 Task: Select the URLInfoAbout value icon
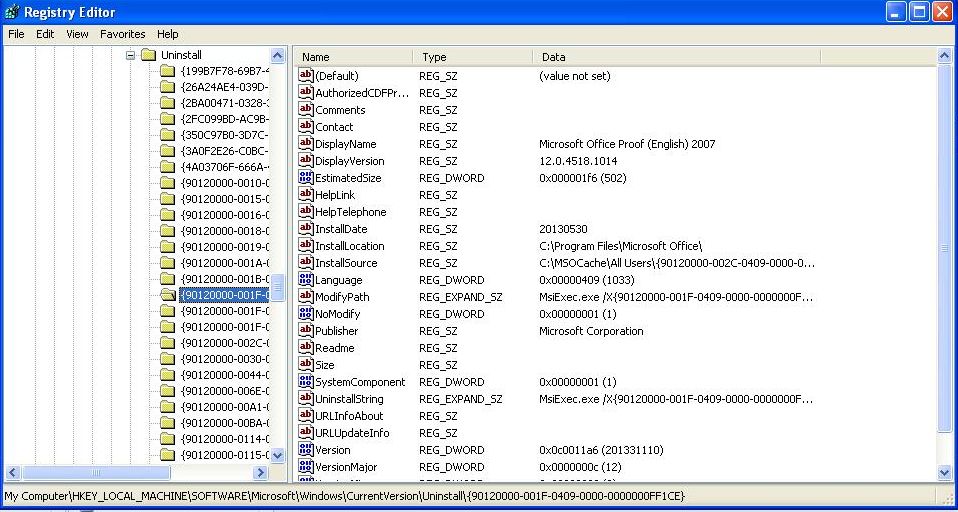pyautogui.click(x=305, y=415)
